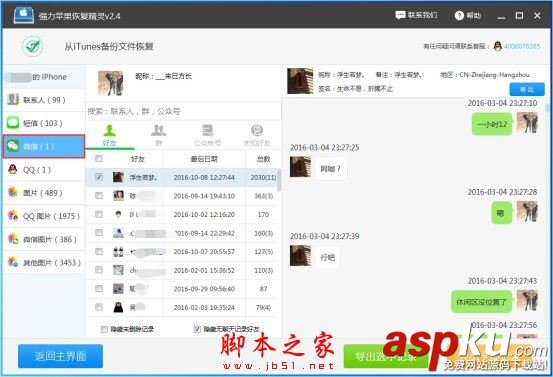Check the row dated 2016-10-02 12:16:20

pos(99,214)
